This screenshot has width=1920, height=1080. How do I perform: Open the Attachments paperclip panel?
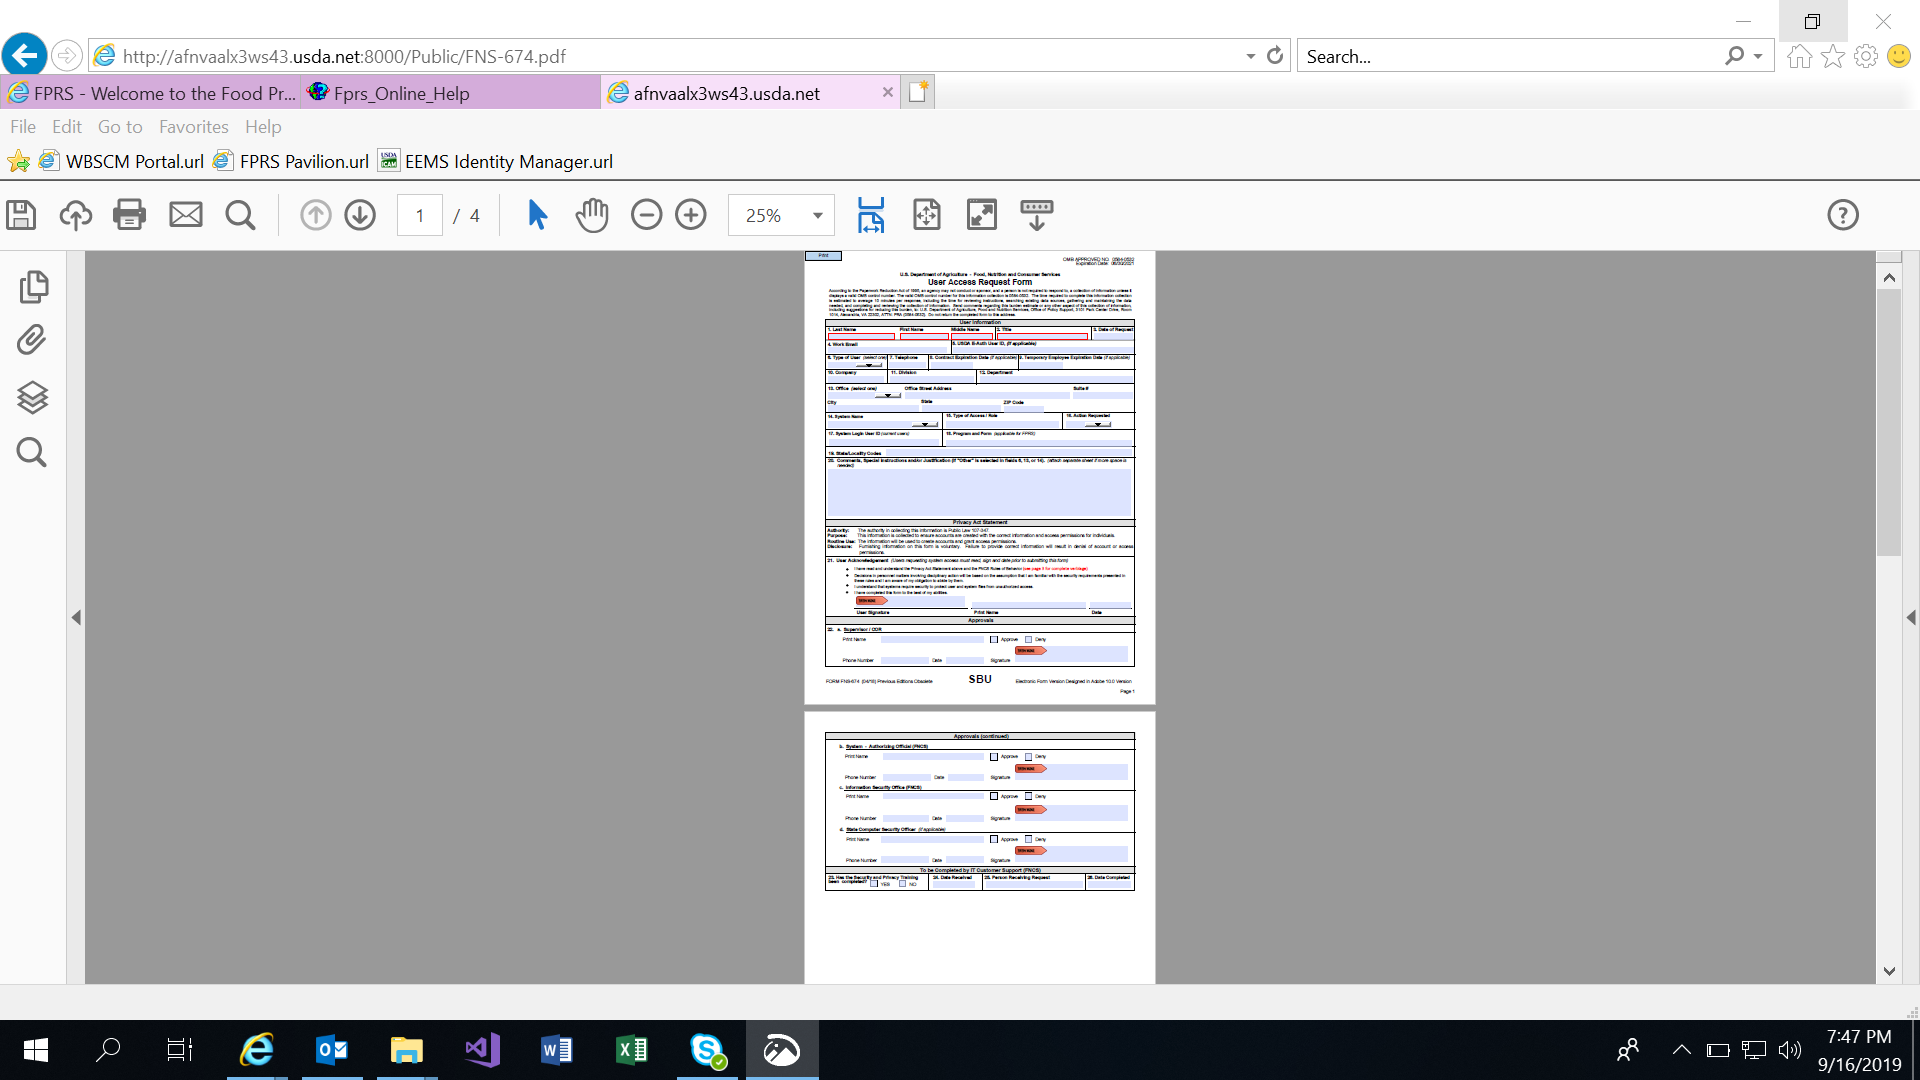pos(32,341)
